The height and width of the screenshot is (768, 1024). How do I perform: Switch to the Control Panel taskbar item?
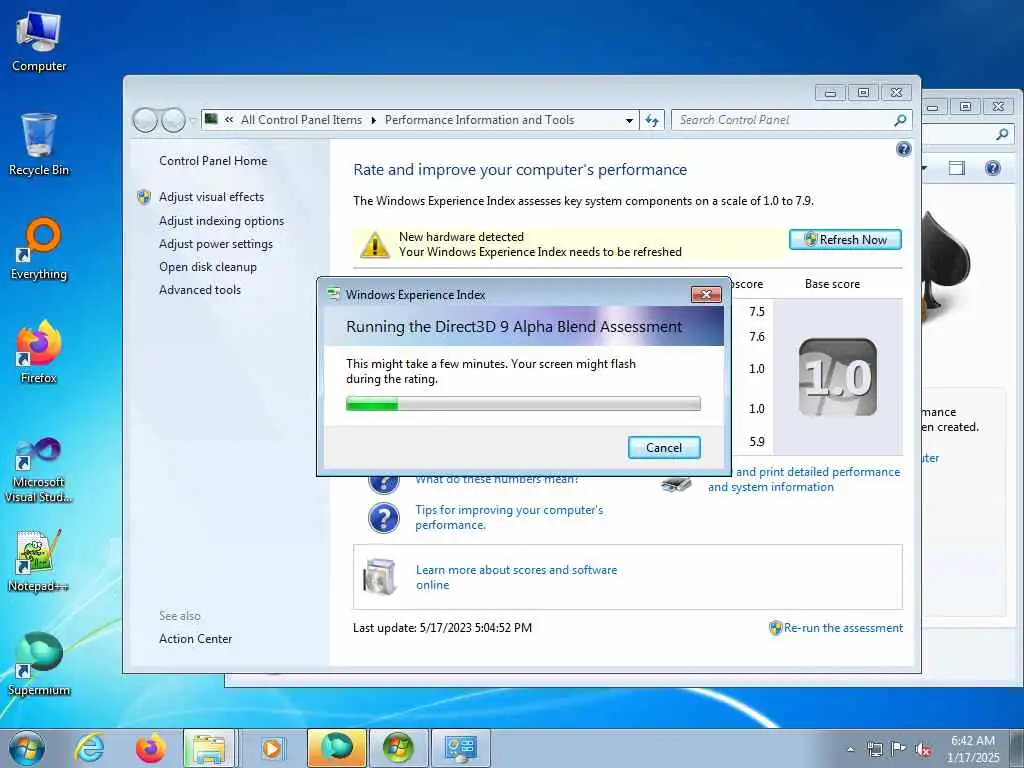point(460,748)
